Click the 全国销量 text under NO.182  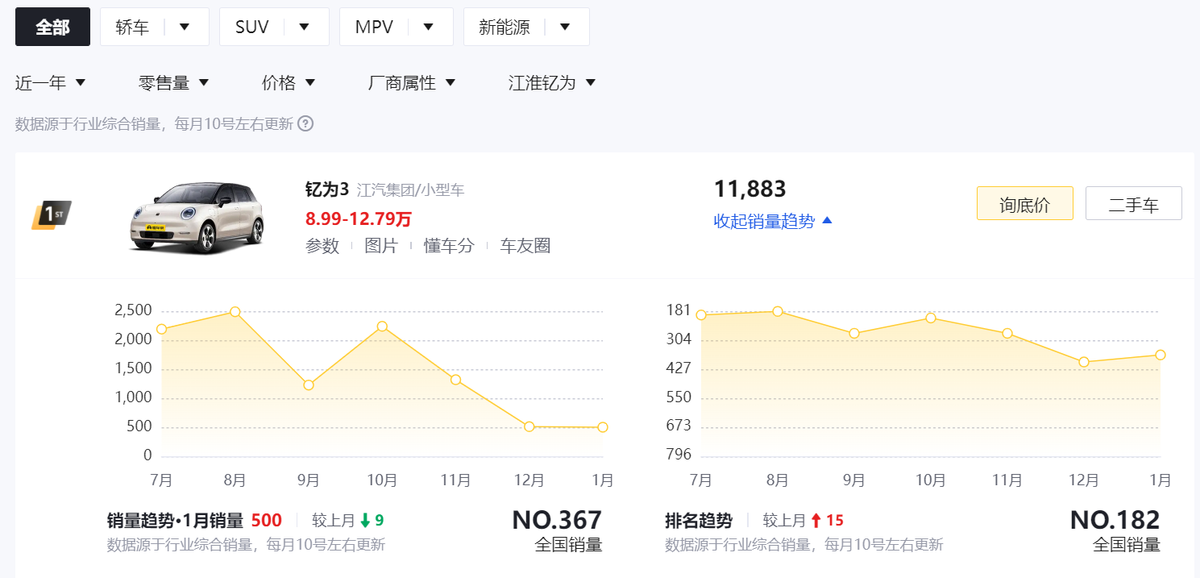pyautogui.click(x=1127, y=545)
